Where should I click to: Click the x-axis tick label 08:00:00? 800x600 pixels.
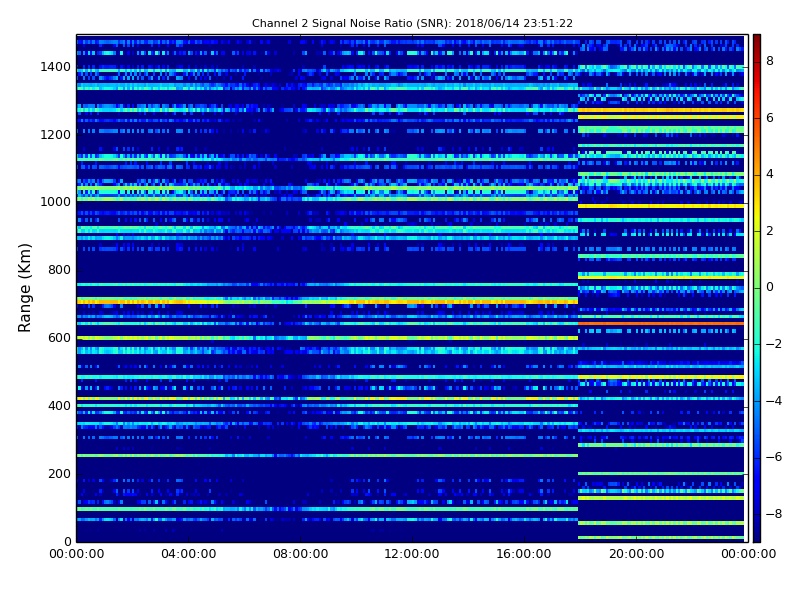tap(301, 554)
